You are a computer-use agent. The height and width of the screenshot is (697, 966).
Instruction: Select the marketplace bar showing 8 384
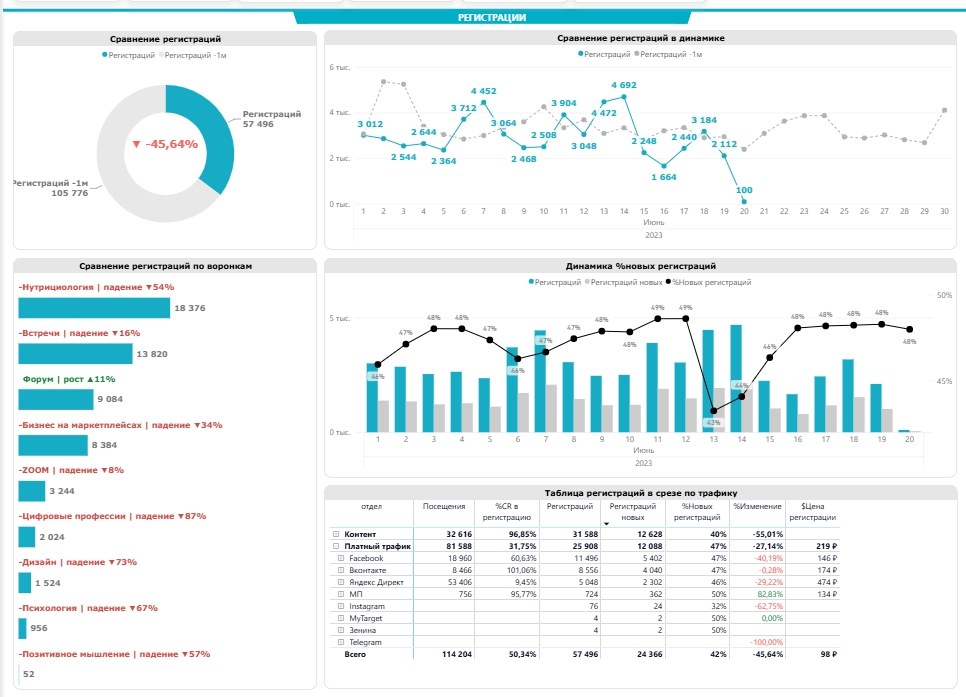pos(53,445)
